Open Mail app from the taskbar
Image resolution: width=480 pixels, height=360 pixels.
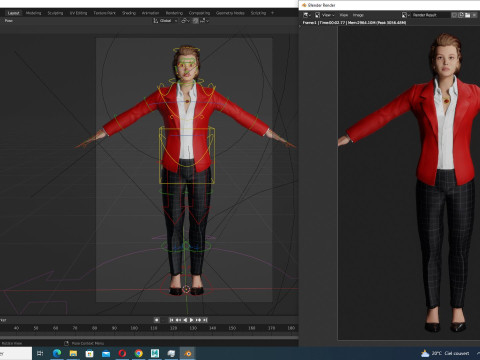pyautogui.click(x=106, y=353)
